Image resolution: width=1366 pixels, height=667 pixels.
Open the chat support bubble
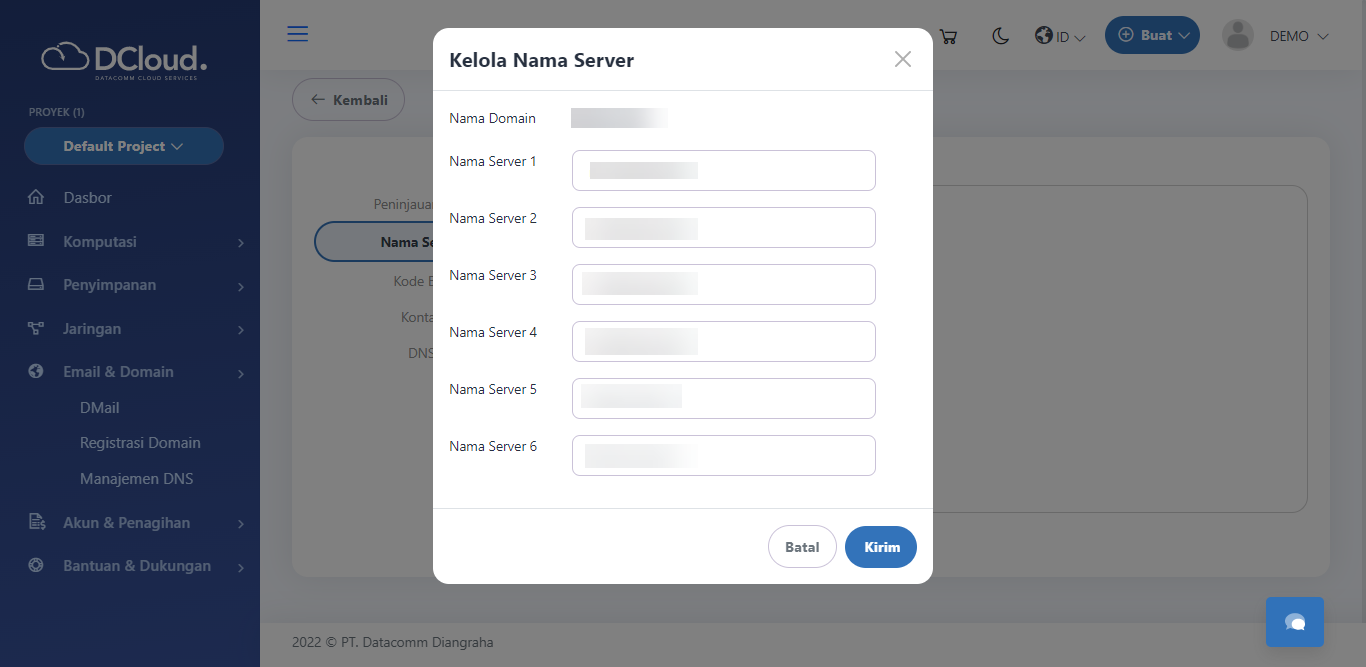click(x=1294, y=621)
